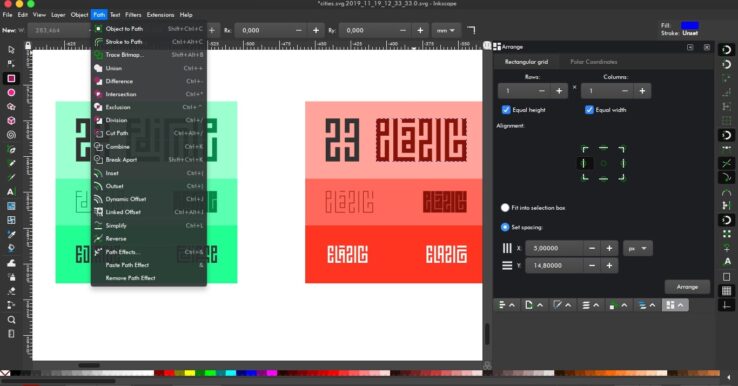Viewport: 738px width, 386px height.
Task: Select the Node edit tool
Action: tap(11, 64)
